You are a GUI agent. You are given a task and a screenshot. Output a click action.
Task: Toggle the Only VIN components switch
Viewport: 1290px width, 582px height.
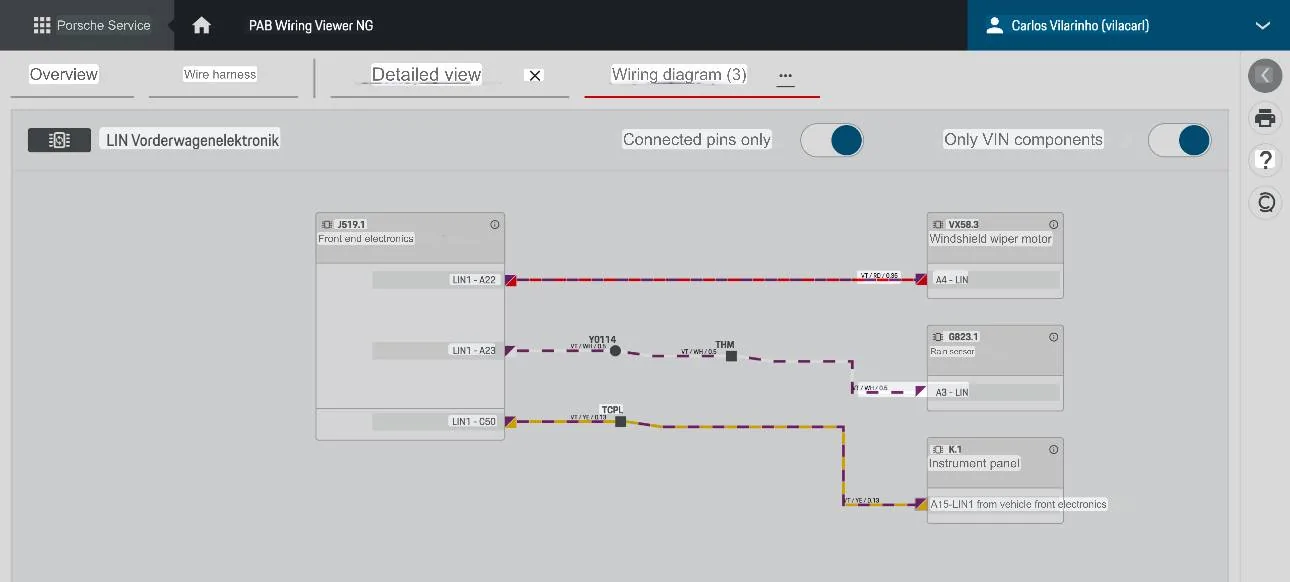click(1179, 140)
